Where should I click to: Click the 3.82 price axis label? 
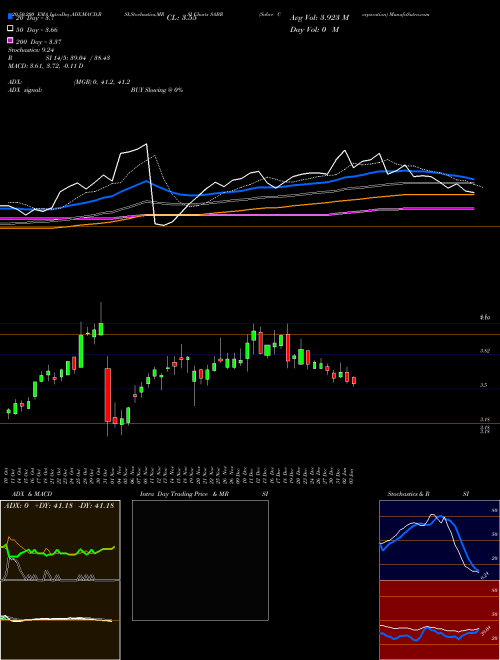485,351
